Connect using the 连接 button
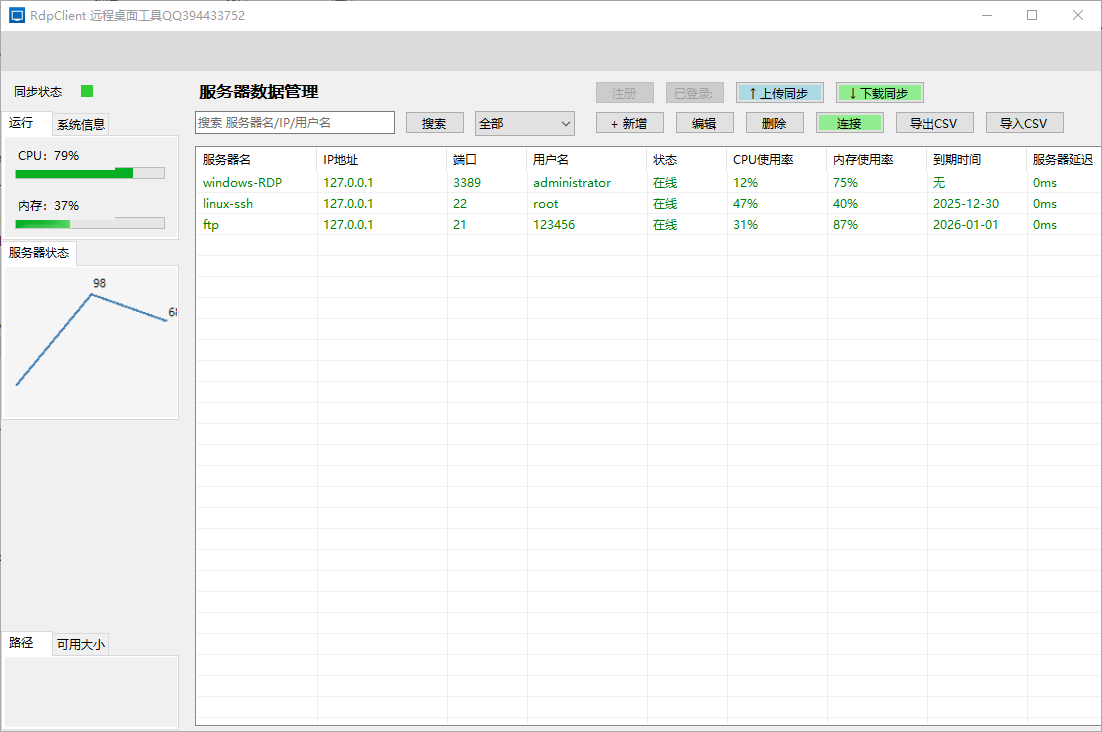 [849, 122]
